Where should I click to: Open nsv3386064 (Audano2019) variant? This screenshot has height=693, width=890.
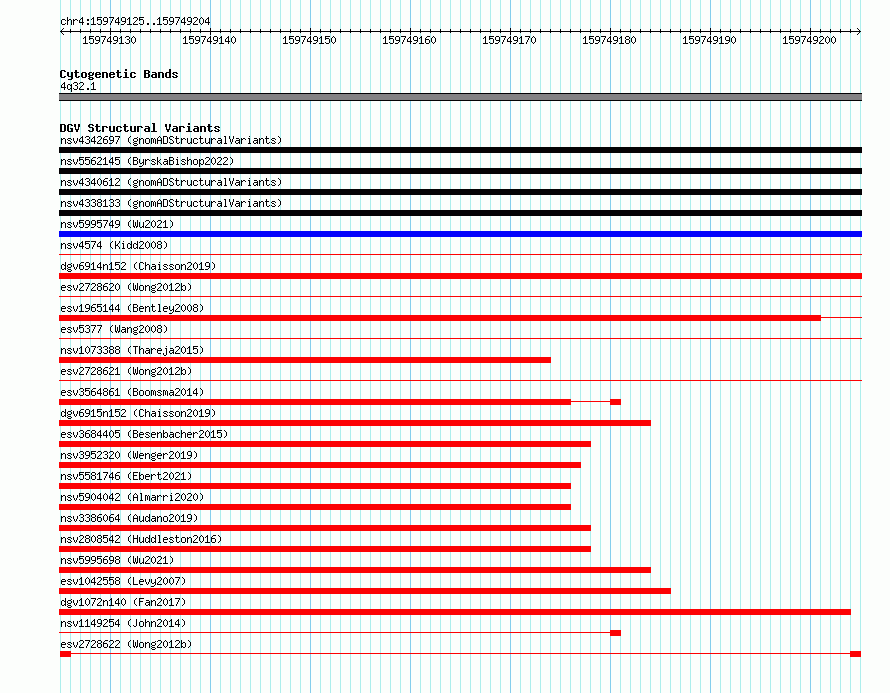(129, 518)
